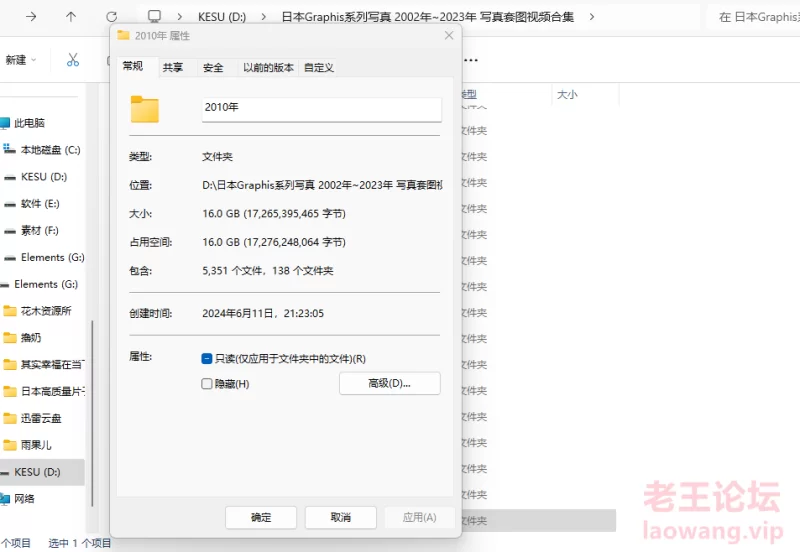Click the folder name field containing 2010年
The width and height of the screenshot is (800, 552).
click(321, 108)
